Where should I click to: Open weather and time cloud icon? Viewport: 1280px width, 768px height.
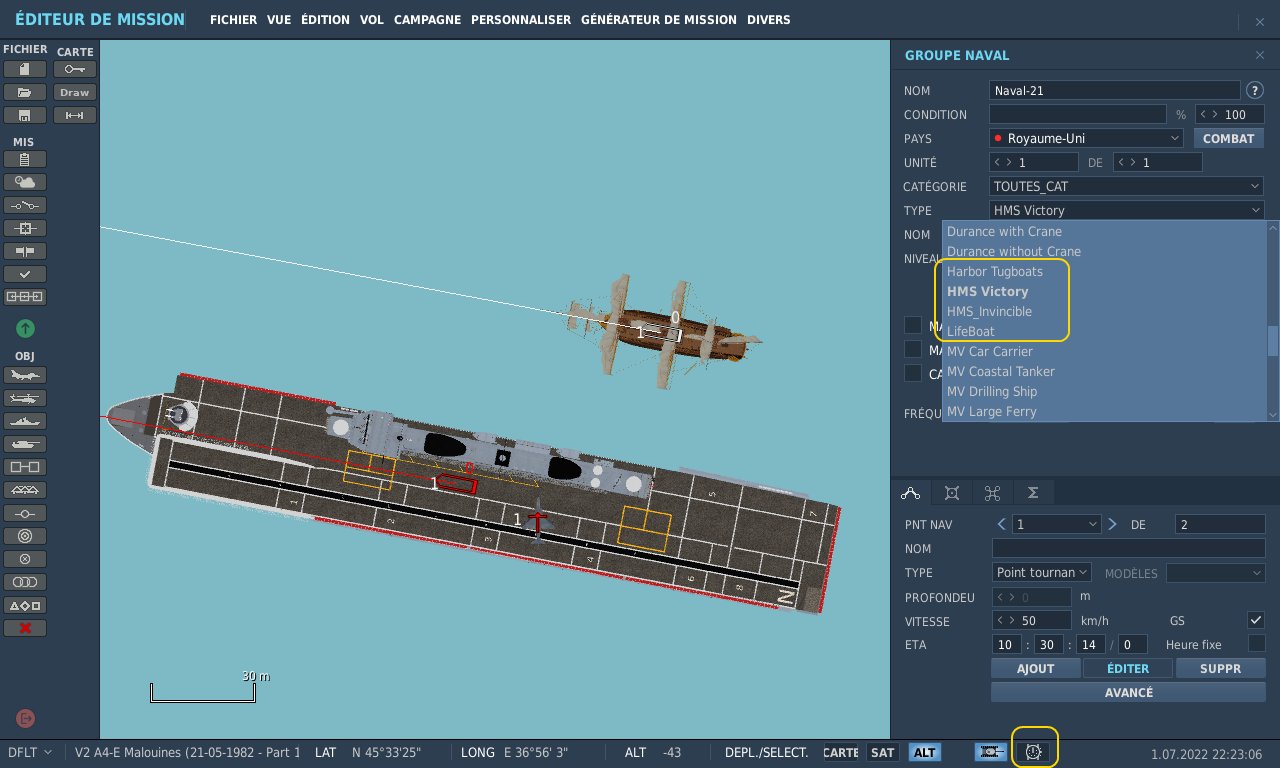click(x=25, y=182)
